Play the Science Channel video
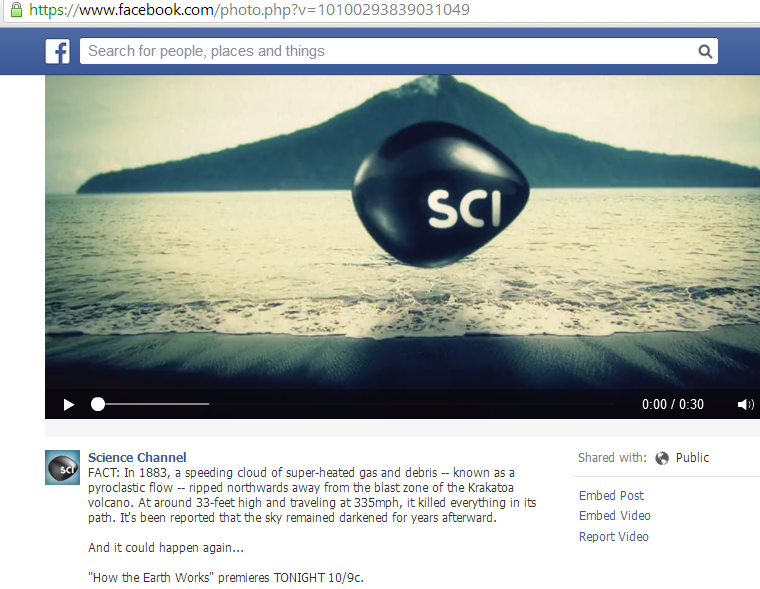760x589 pixels. tap(69, 404)
